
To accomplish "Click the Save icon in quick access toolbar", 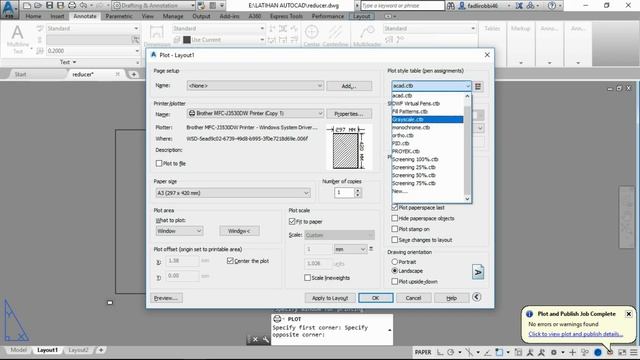I will tap(49, 6).
